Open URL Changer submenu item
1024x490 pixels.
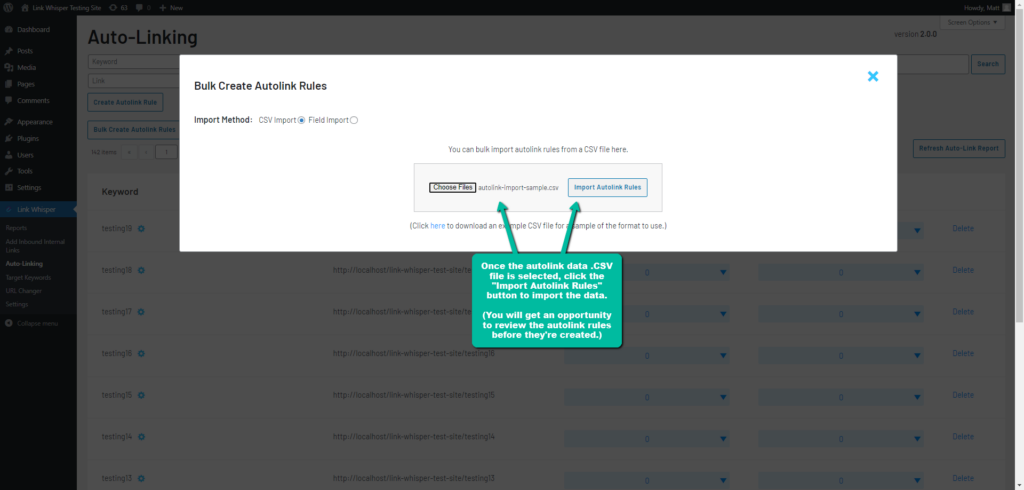(x=24, y=291)
